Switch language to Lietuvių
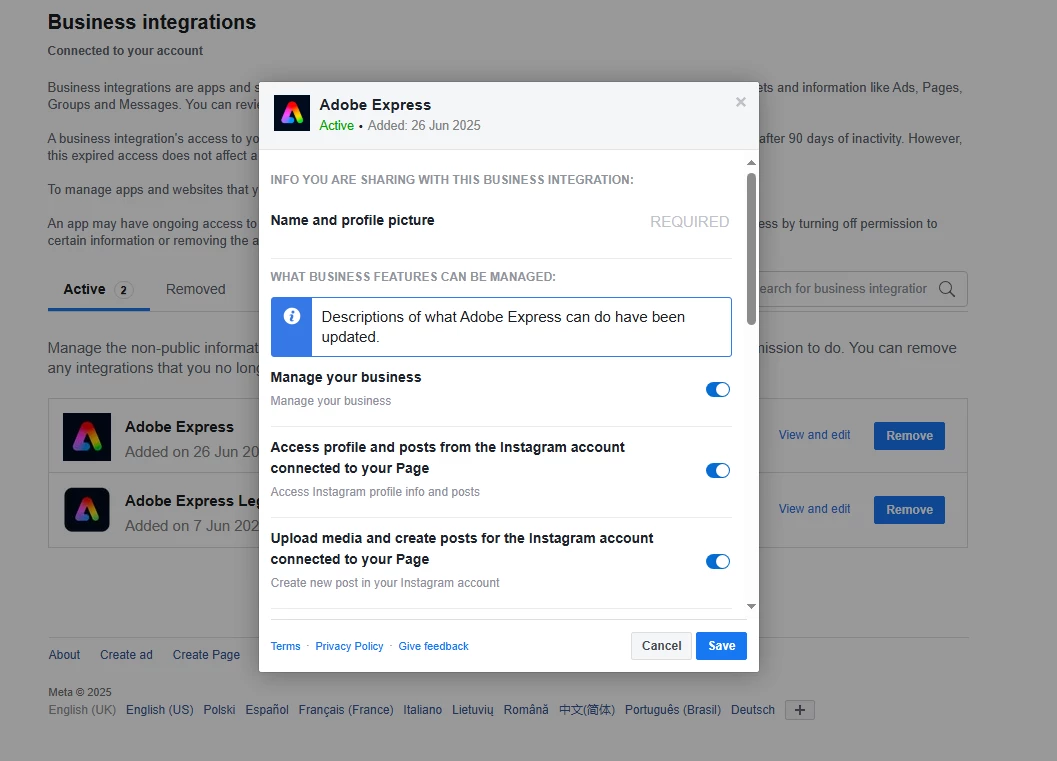Image resolution: width=1057 pixels, height=761 pixels. (x=473, y=710)
